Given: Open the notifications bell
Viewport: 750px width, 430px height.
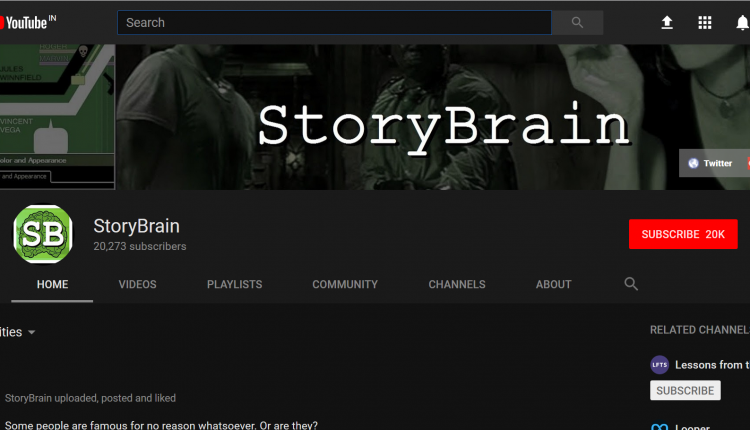Looking at the screenshot, I should click(742, 22).
